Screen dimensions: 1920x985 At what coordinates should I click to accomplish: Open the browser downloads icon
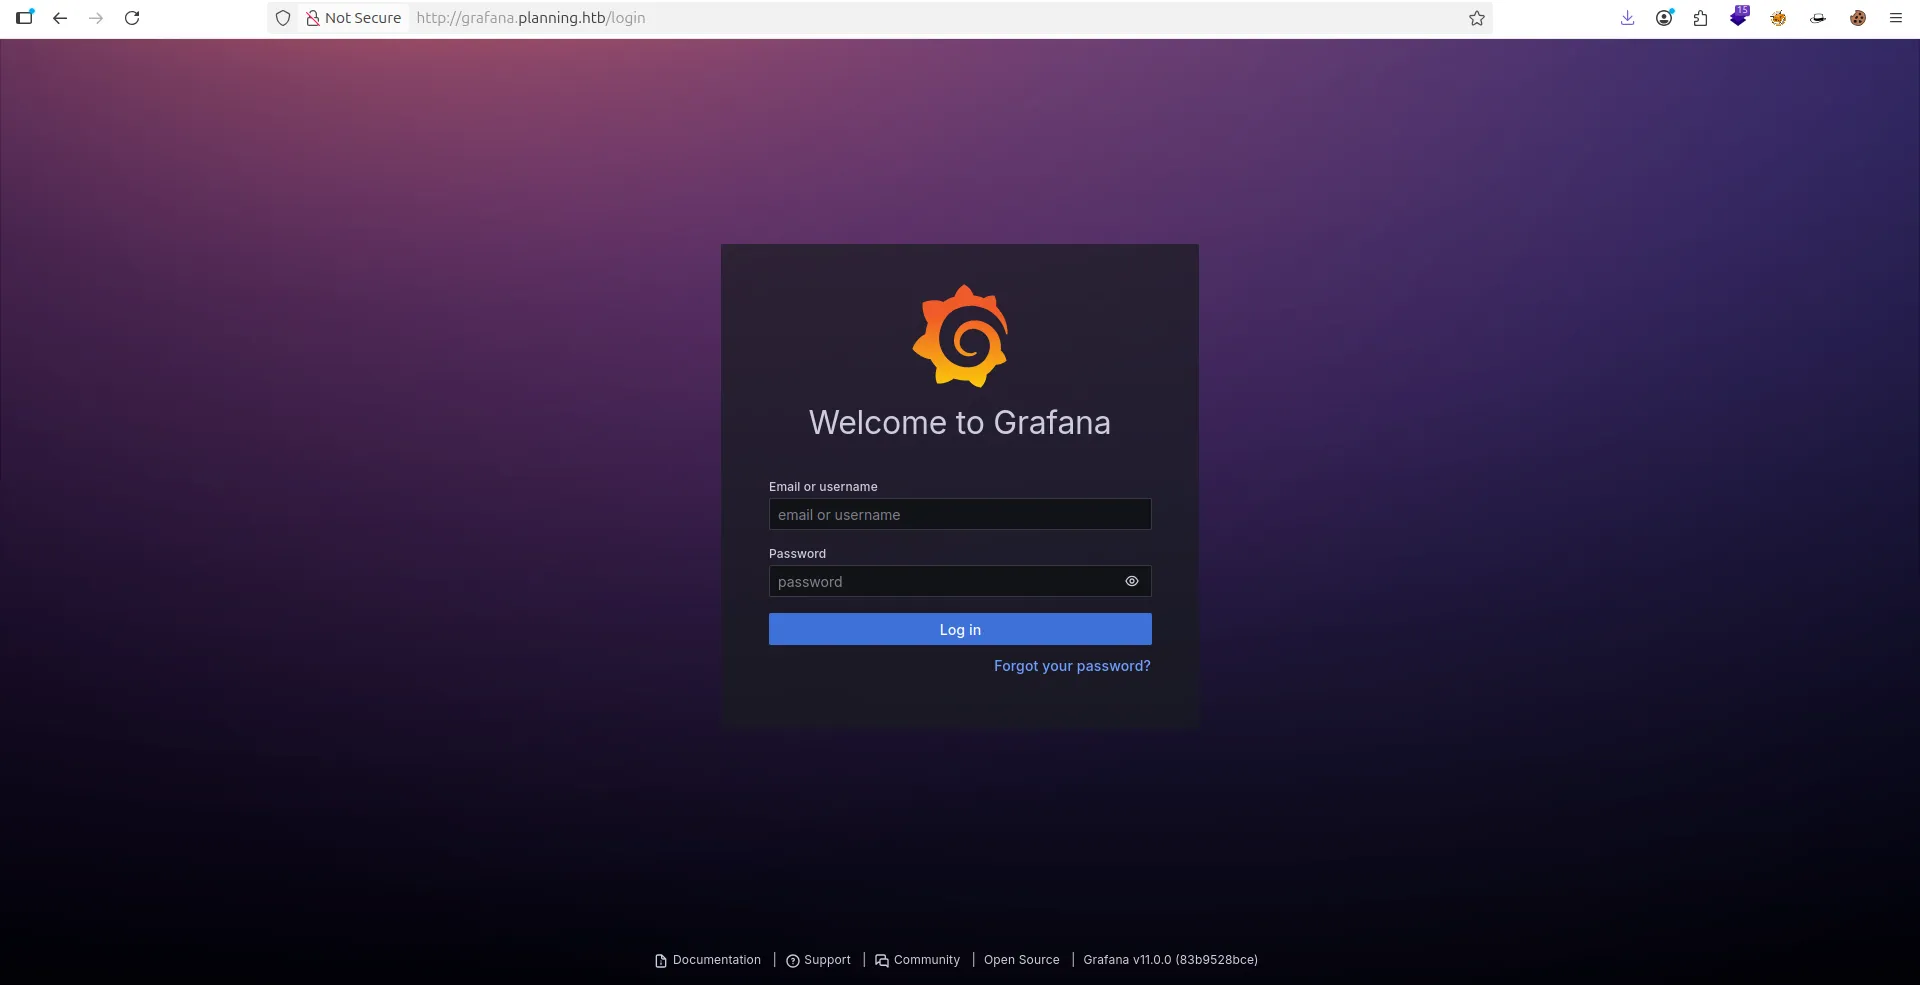click(x=1627, y=18)
